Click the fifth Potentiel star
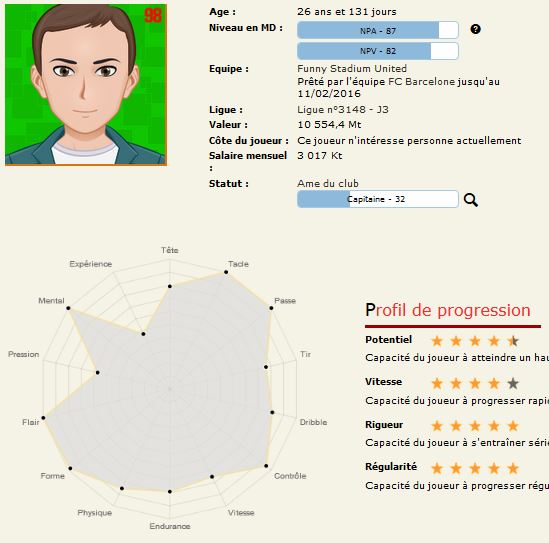 tap(513, 341)
